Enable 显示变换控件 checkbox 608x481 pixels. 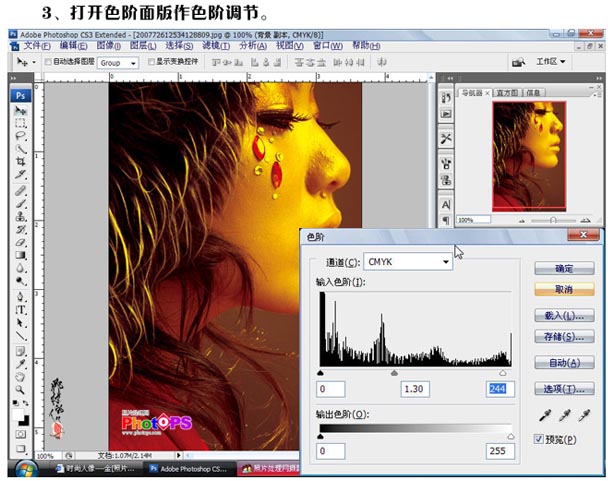(151, 61)
